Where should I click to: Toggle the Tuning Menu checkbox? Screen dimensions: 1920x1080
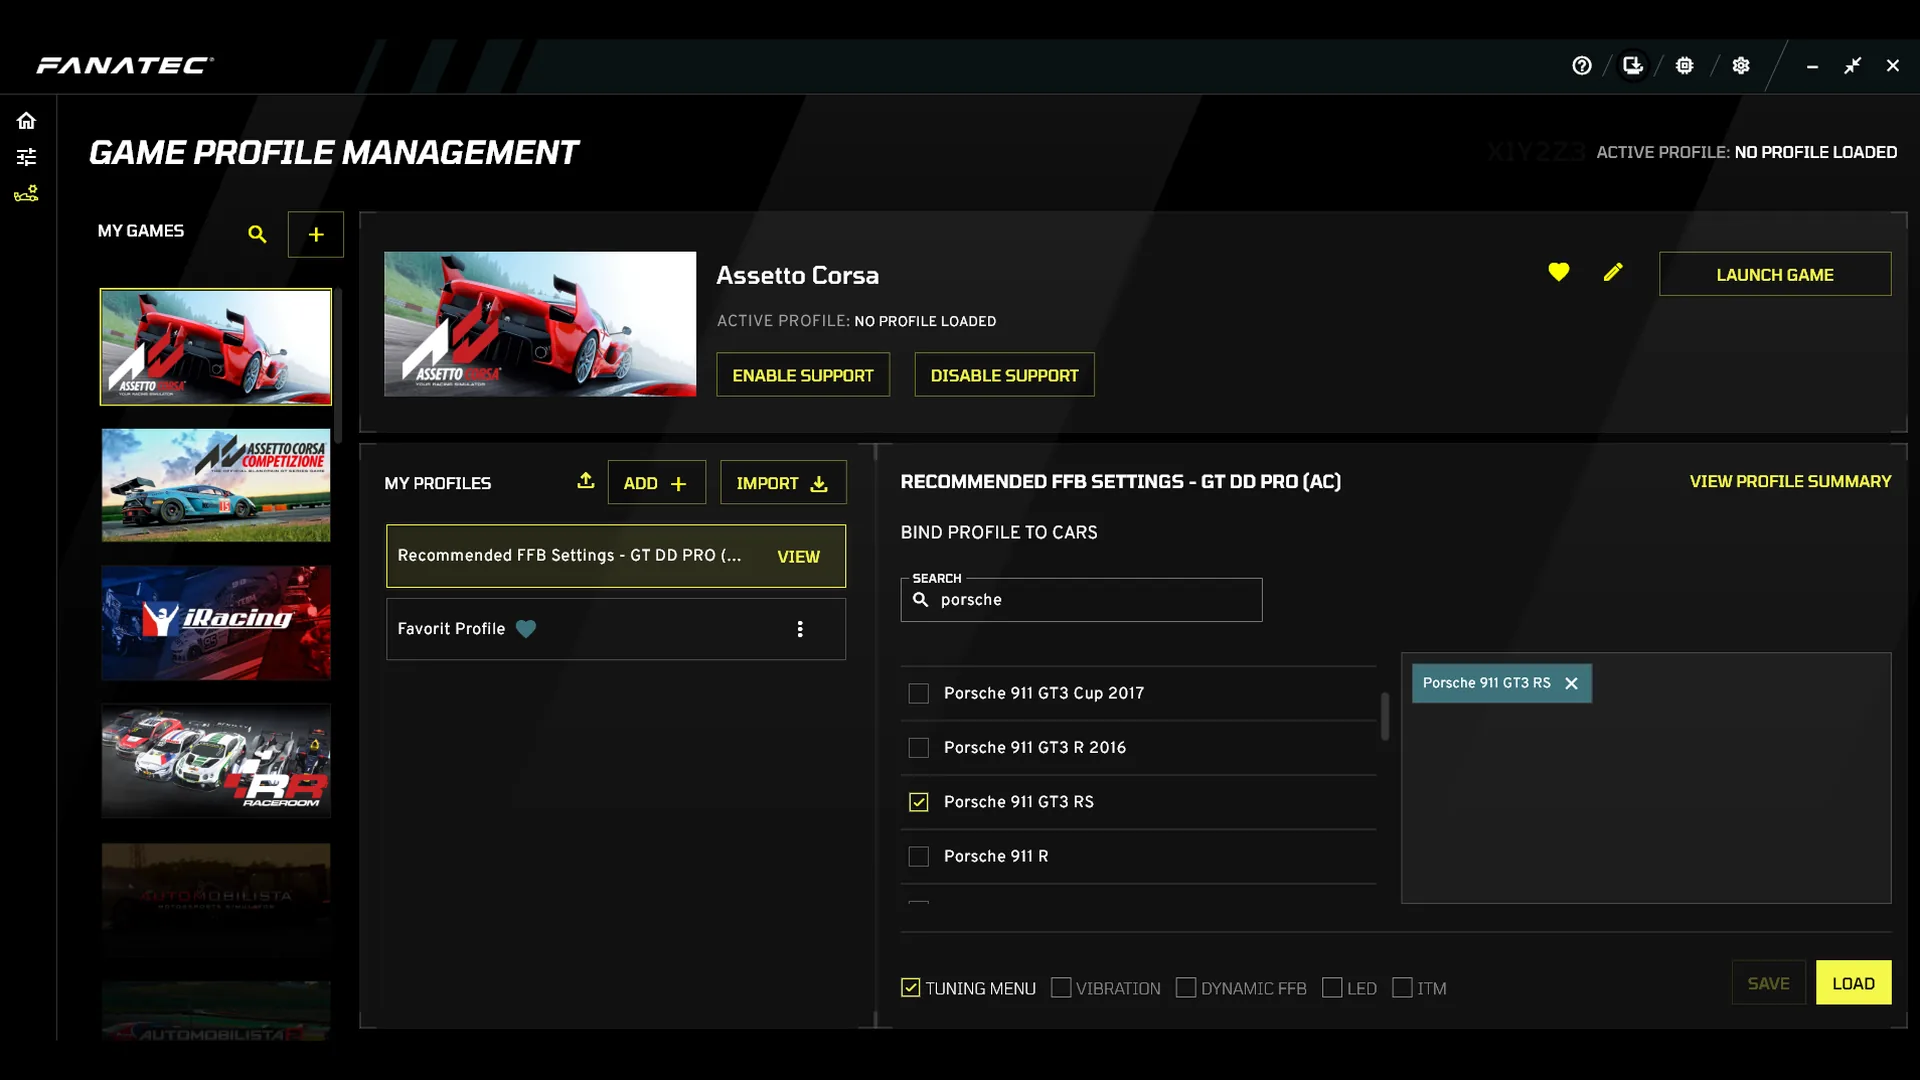click(910, 988)
